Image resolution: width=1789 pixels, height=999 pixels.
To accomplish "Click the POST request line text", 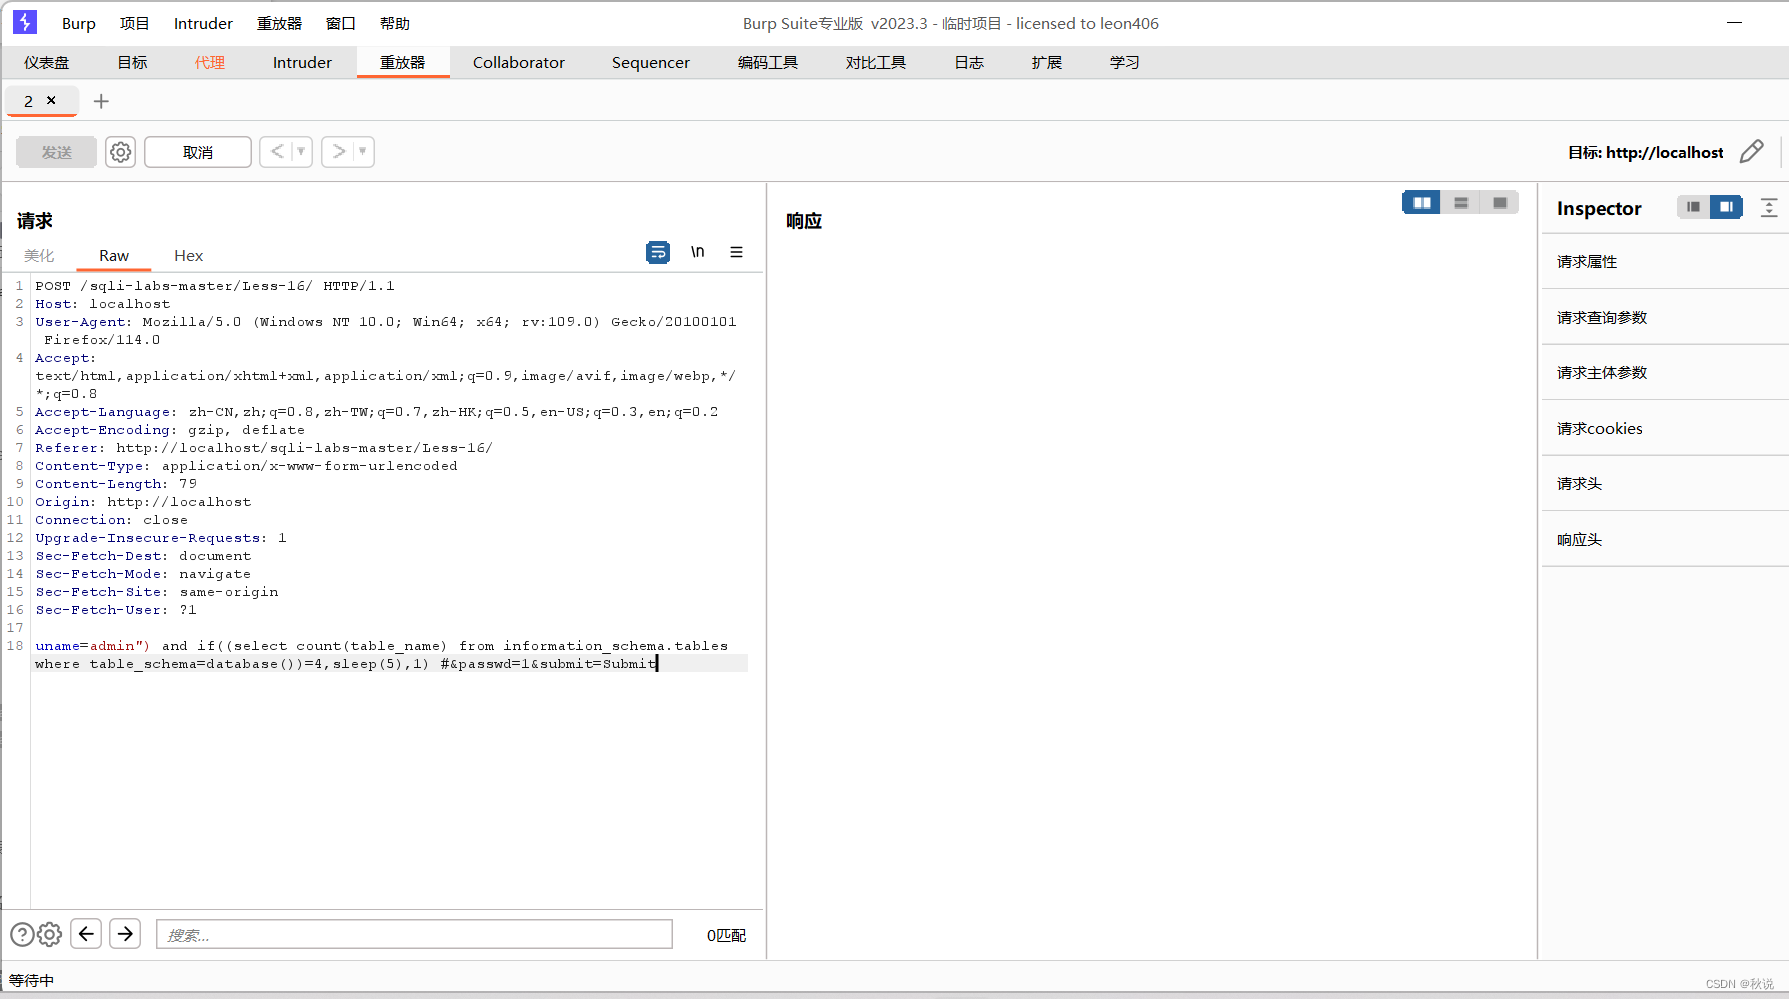I will click(215, 286).
